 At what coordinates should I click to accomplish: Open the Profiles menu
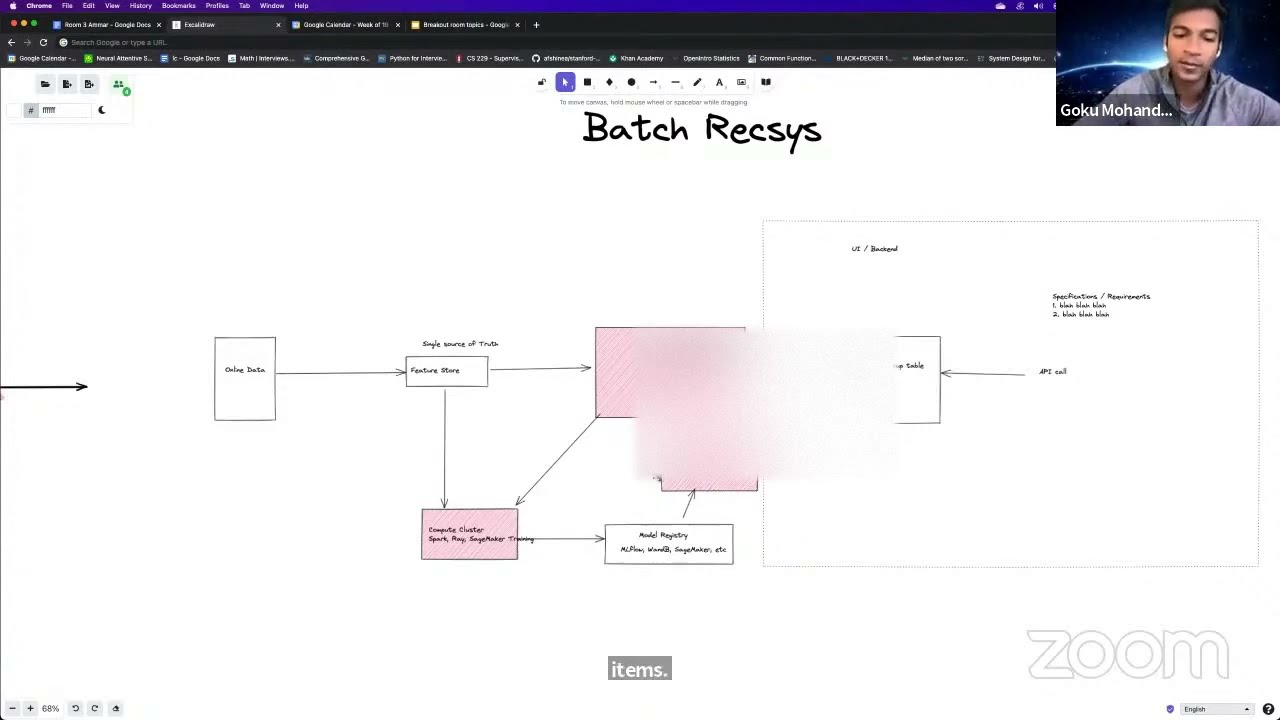tap(217, 5)
